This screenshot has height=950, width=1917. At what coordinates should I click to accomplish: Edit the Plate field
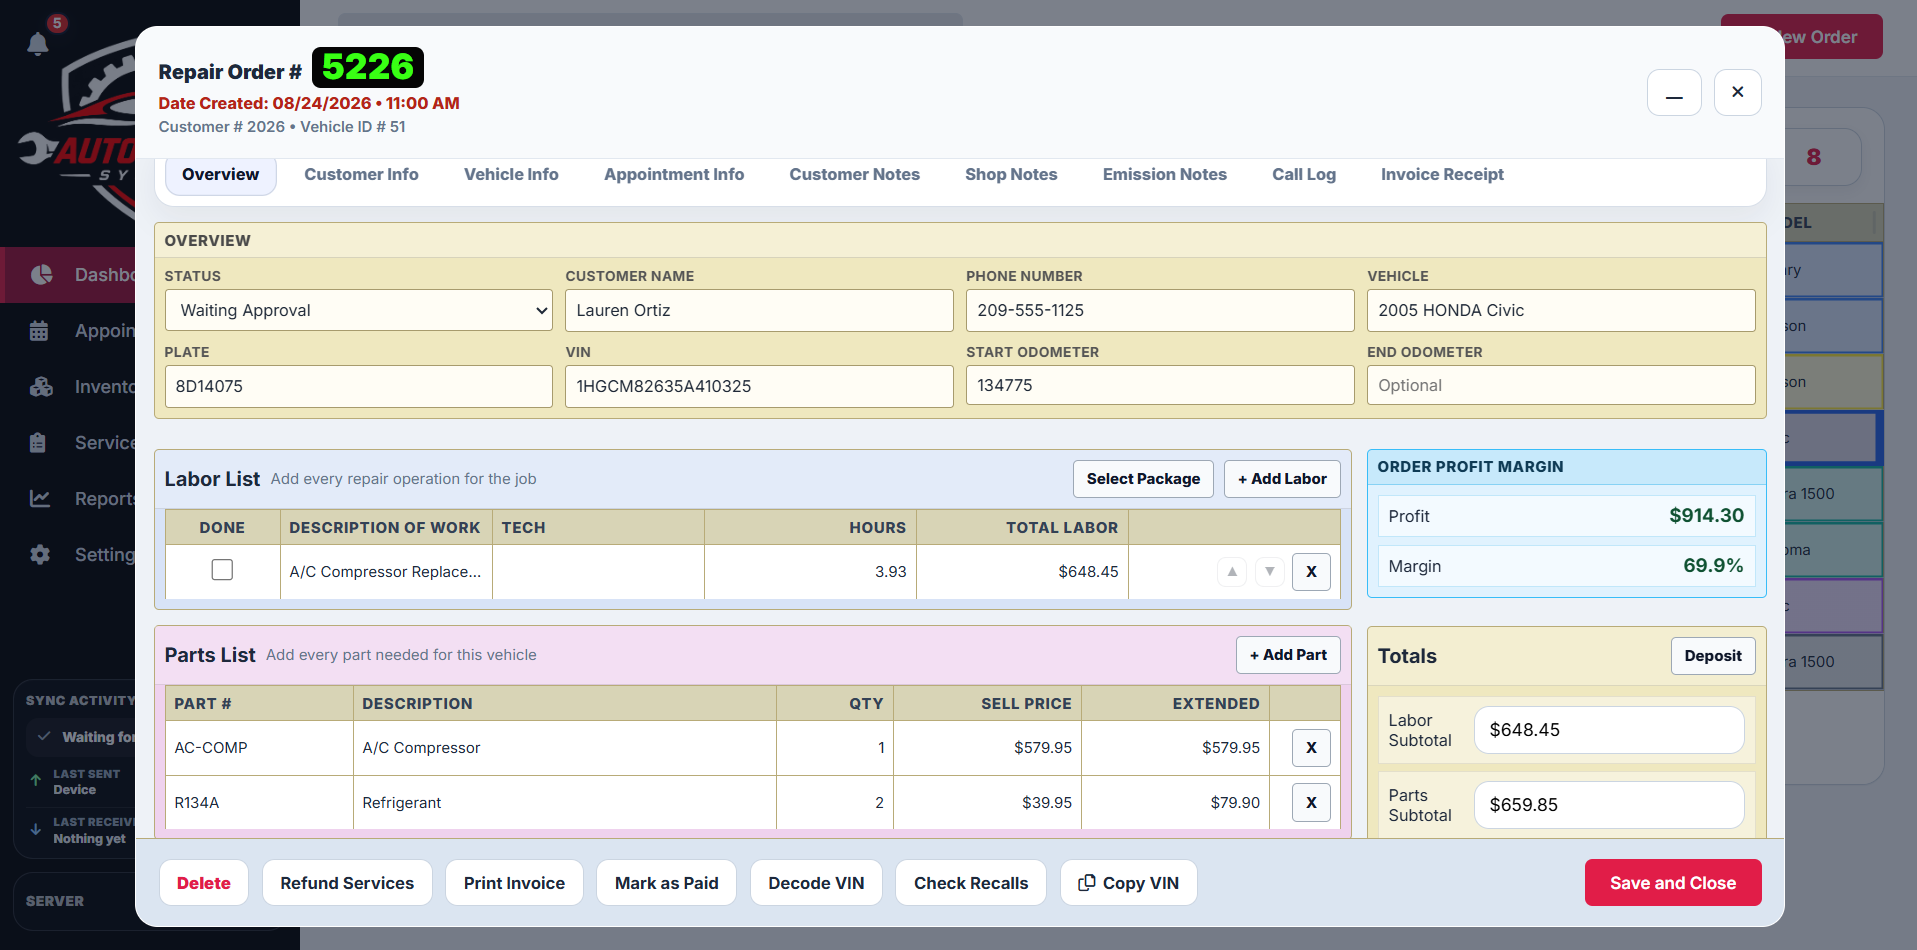tap(359, 386)
